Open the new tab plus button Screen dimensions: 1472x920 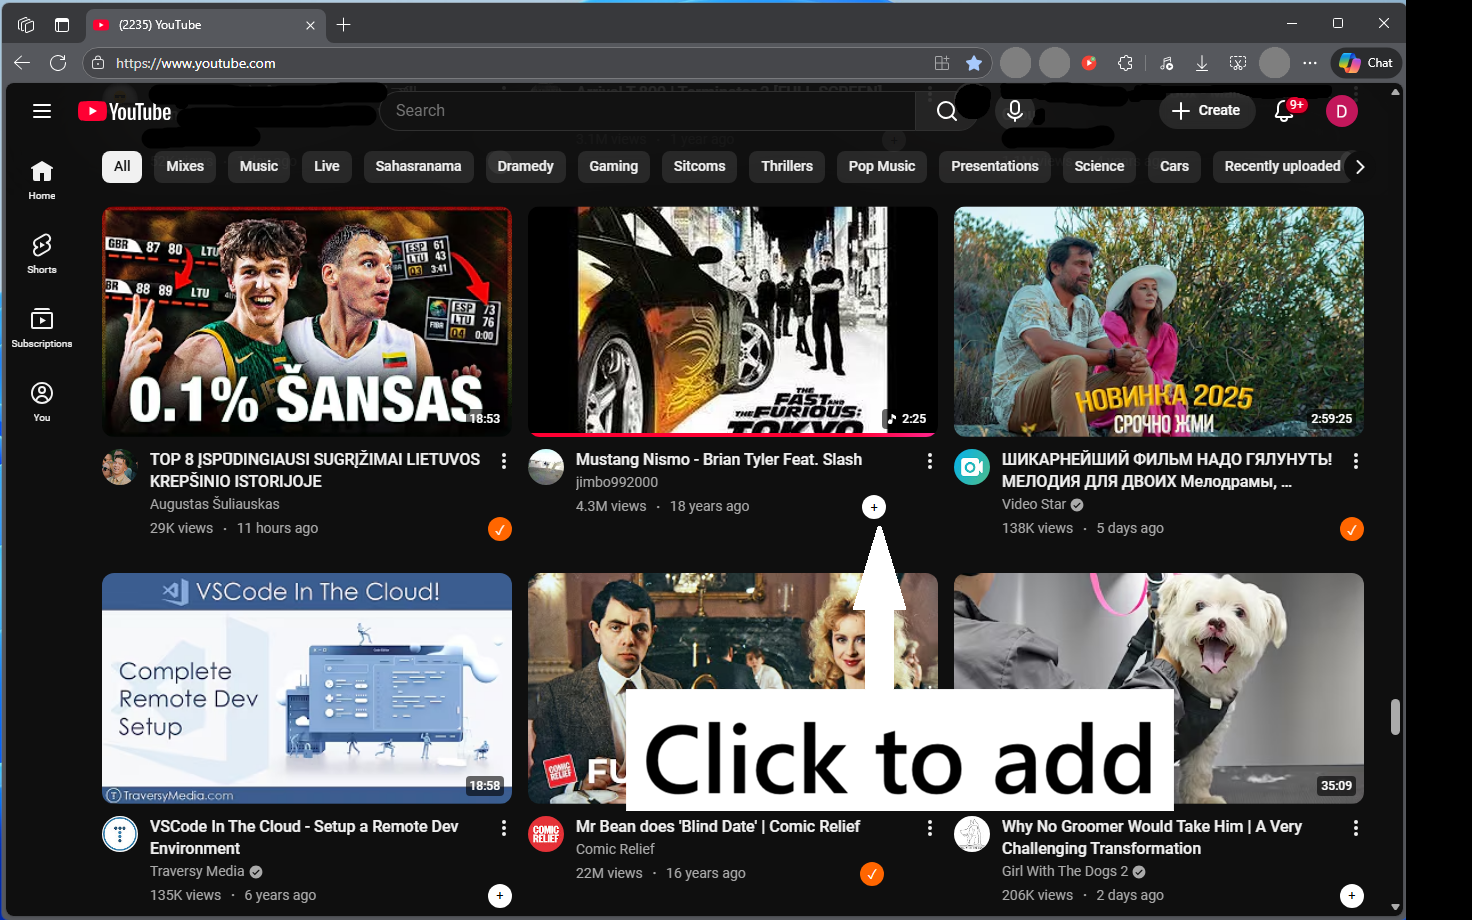[x=343, y=25]
